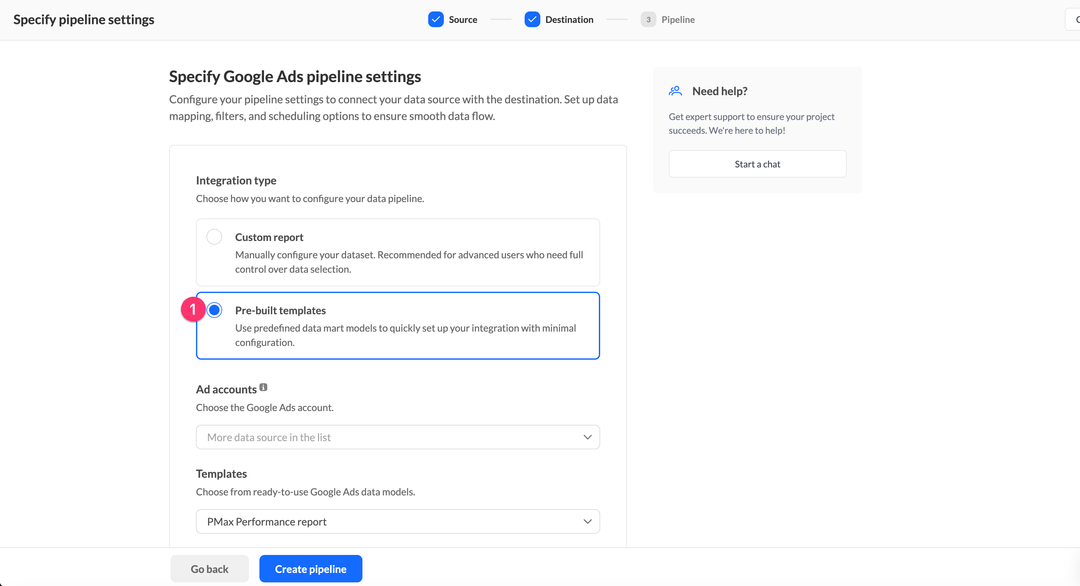Click the Create pipeline button
1080x586 pixels.
click(310, 568)
